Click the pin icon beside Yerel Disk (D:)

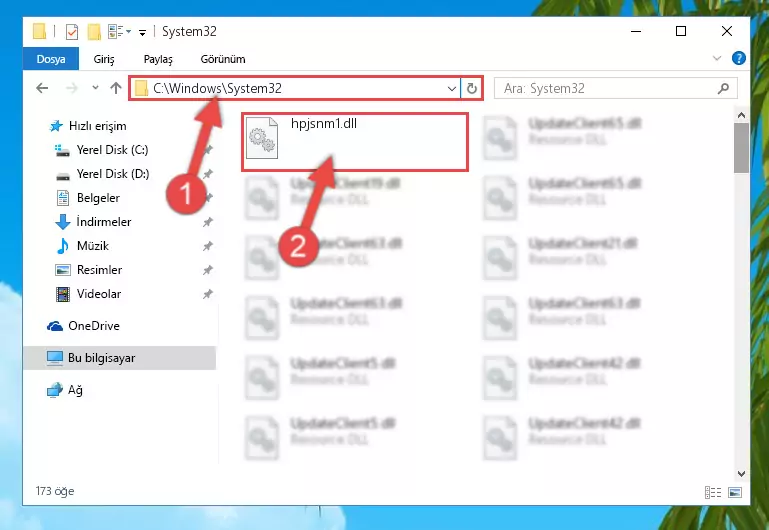208,174
